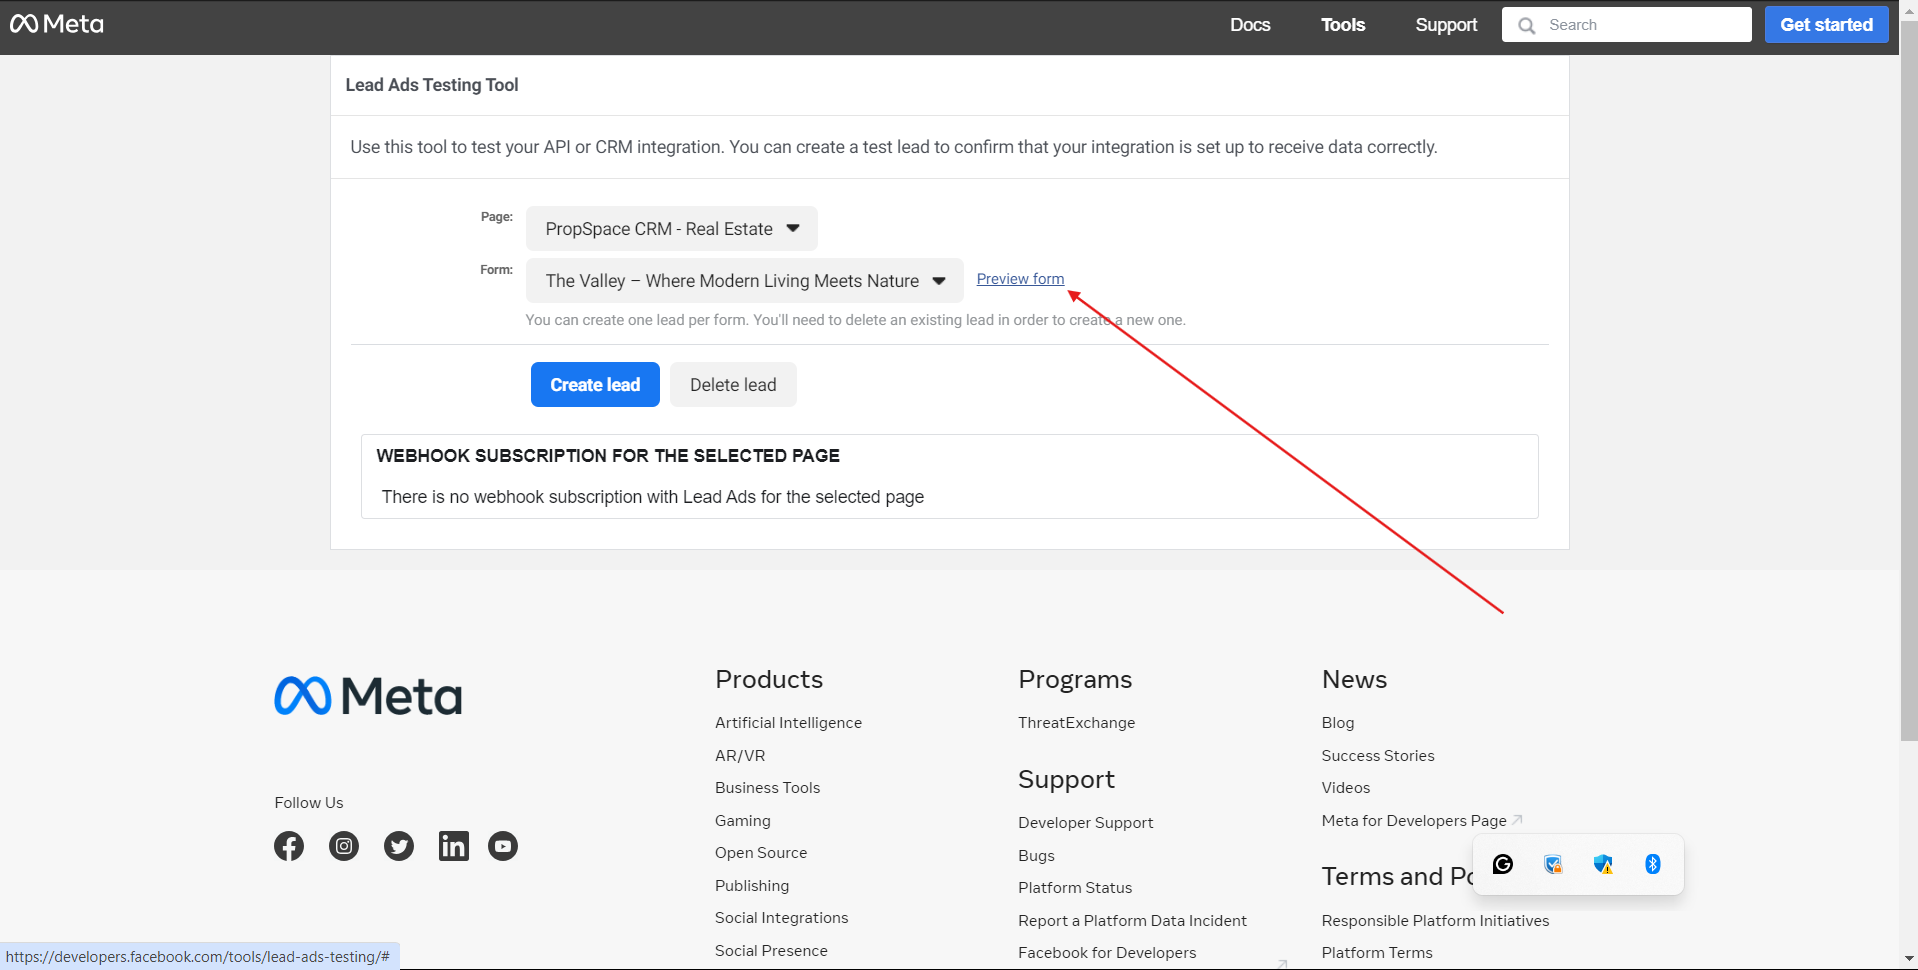Click the search magnifier icon
The width and height of the screenshot is (1918, 970).
(1527, 25)
